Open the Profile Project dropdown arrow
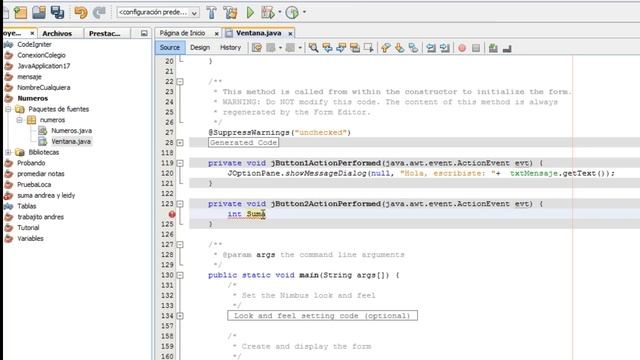640x360 pixels. [x=304, y=12]
